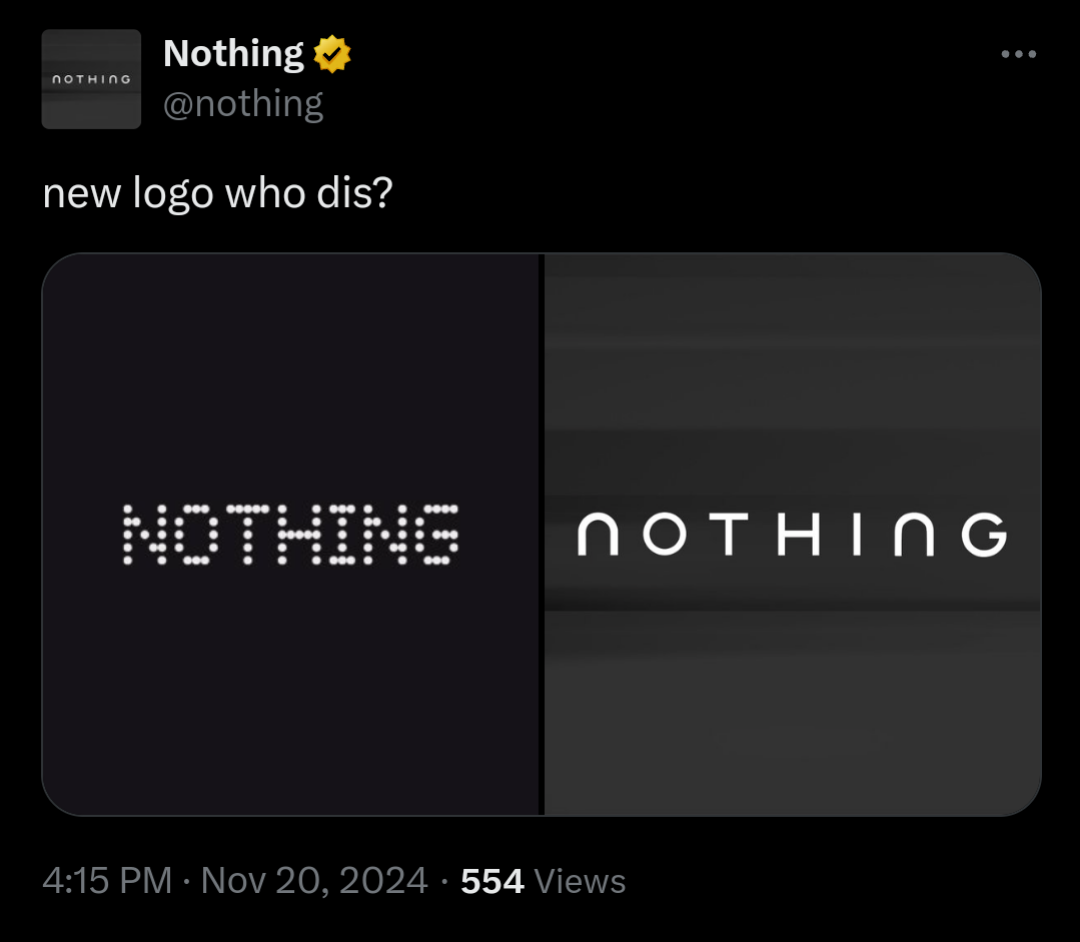The height and width of the screenshot is (942, 1080).
Task: Click the dividing line between the two logos
Action: (x=541, y=533)
